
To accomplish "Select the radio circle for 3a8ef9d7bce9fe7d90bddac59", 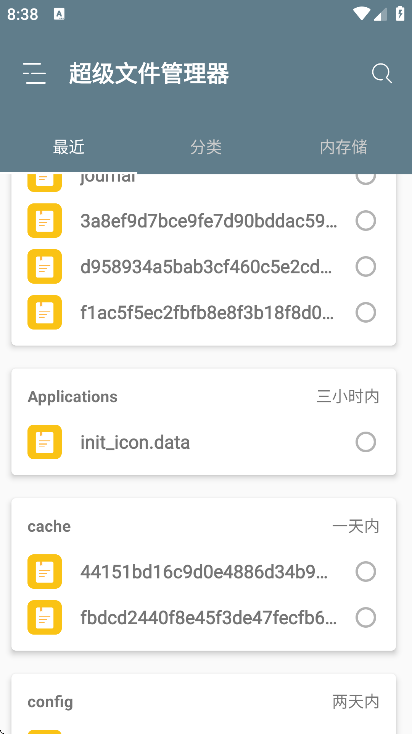I will pyautogui.click(x=366, y=220).
